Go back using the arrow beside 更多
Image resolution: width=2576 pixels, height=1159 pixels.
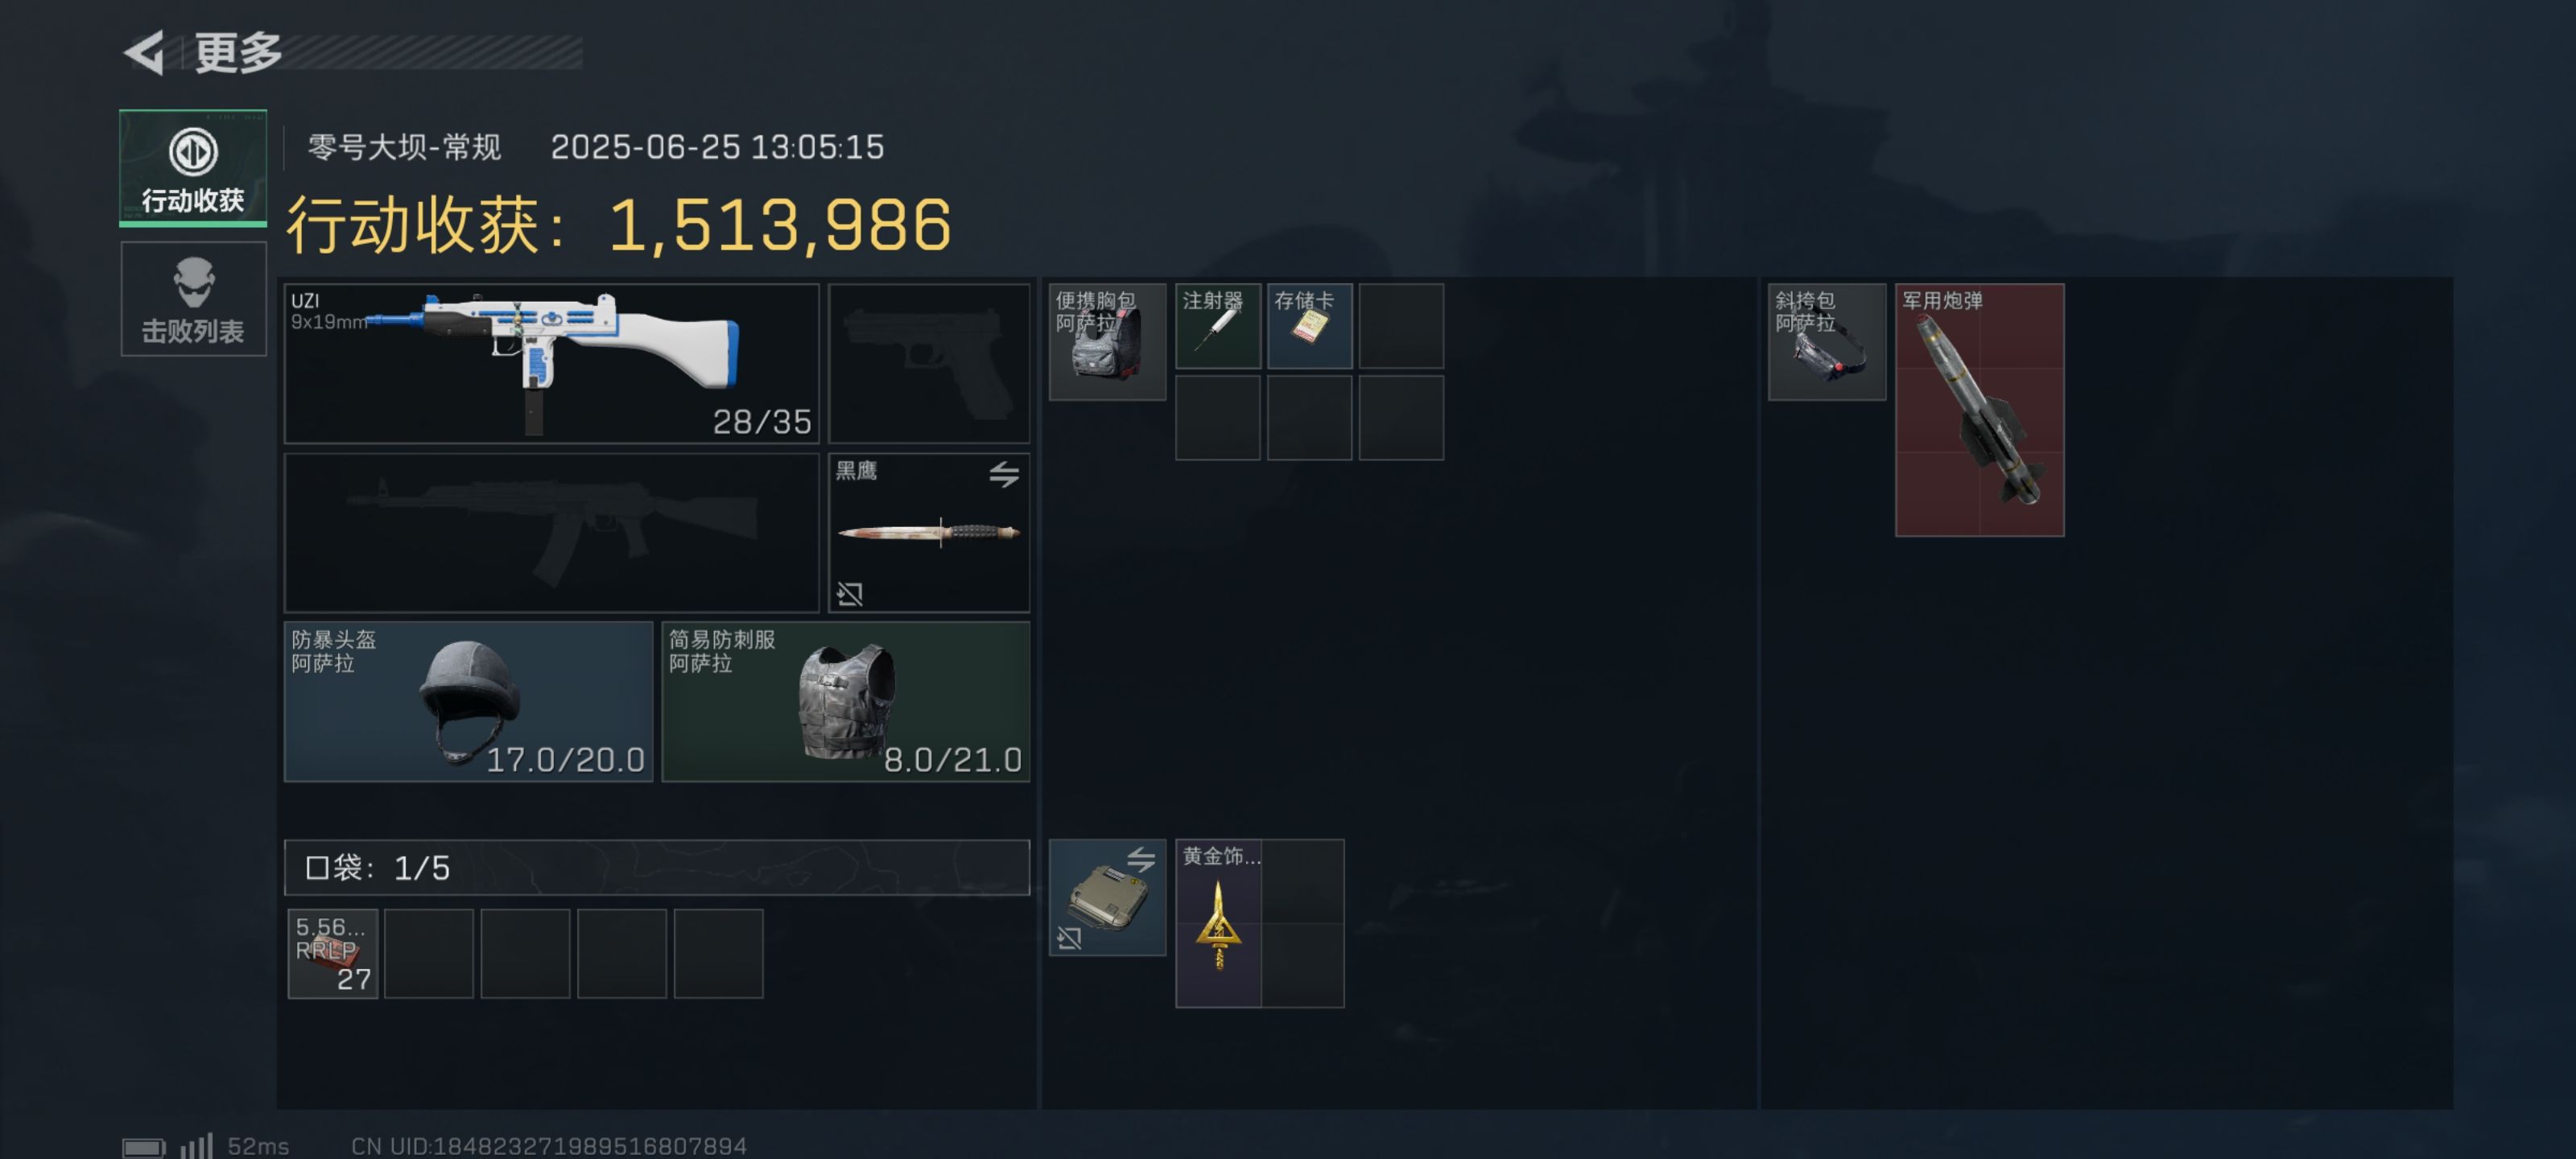click(x=144, y=52)
